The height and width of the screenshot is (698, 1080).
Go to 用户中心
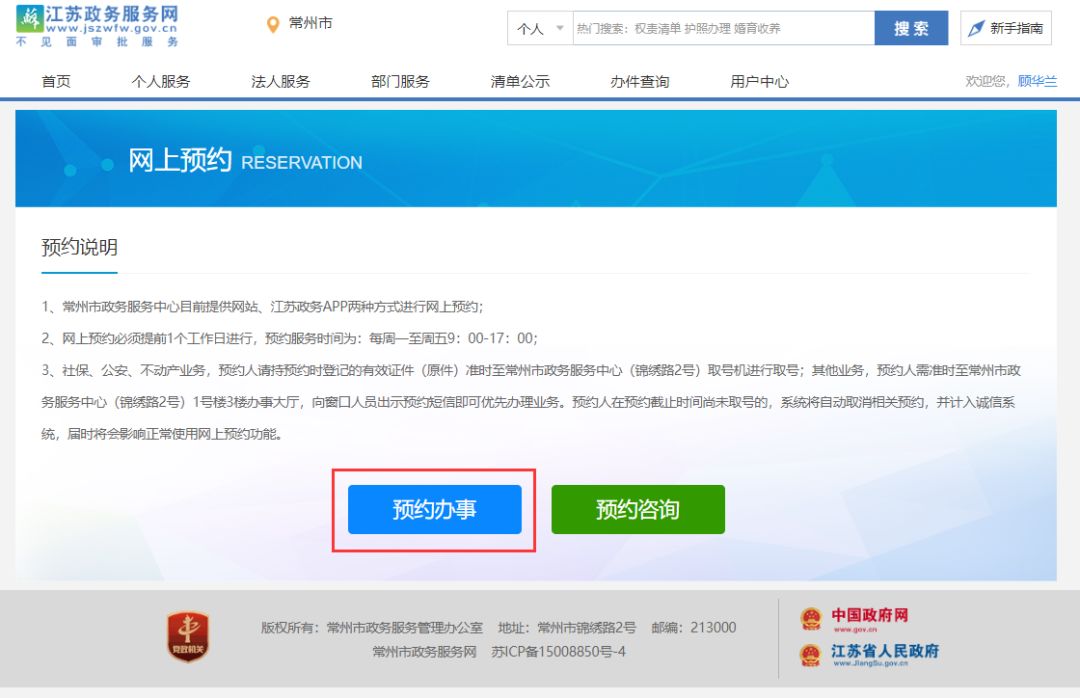(x=759, y=81)
